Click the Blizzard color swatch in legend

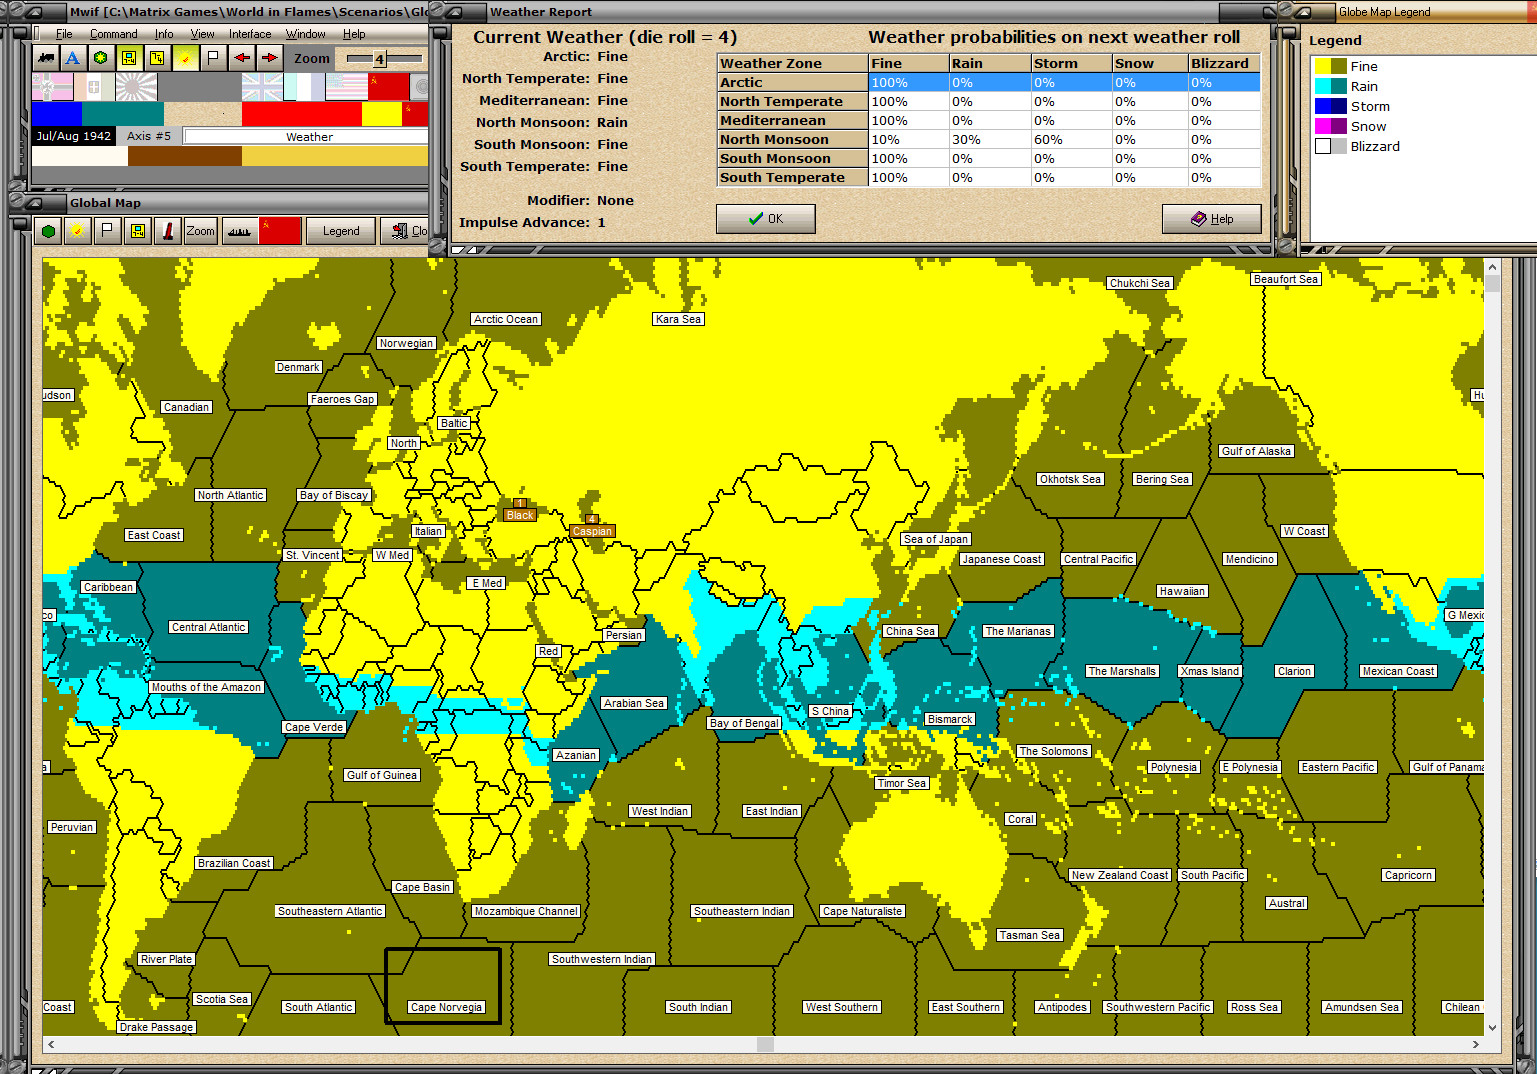(x=1331, y=146)
